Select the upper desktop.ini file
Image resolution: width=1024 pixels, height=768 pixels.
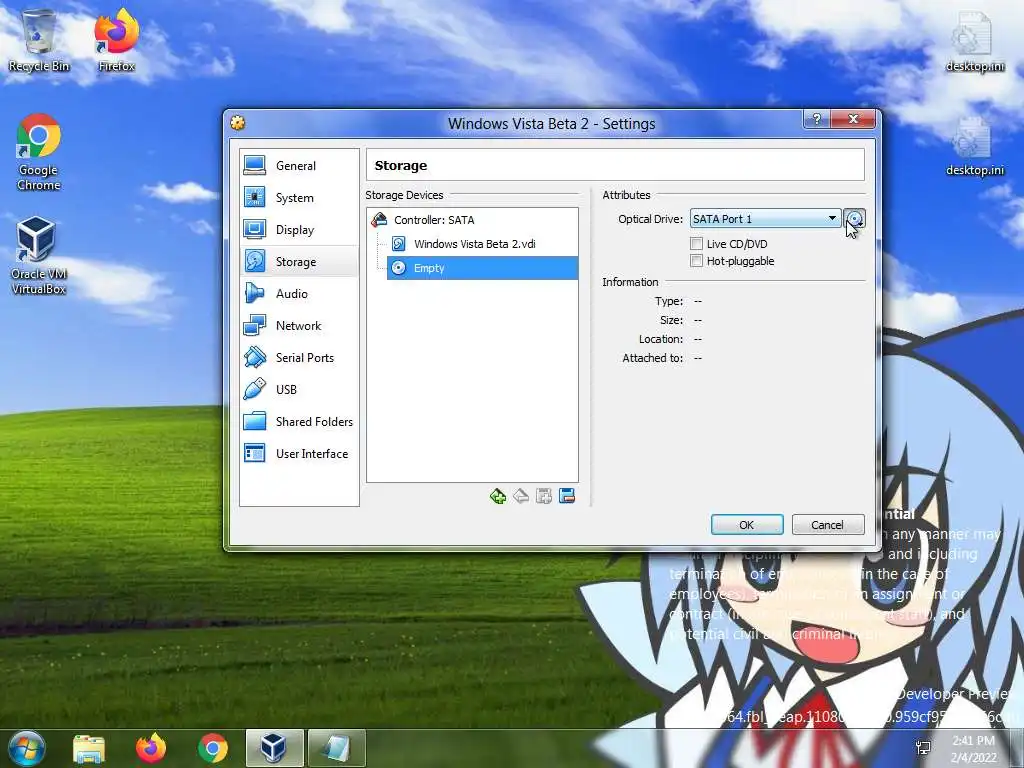point(974,42)
